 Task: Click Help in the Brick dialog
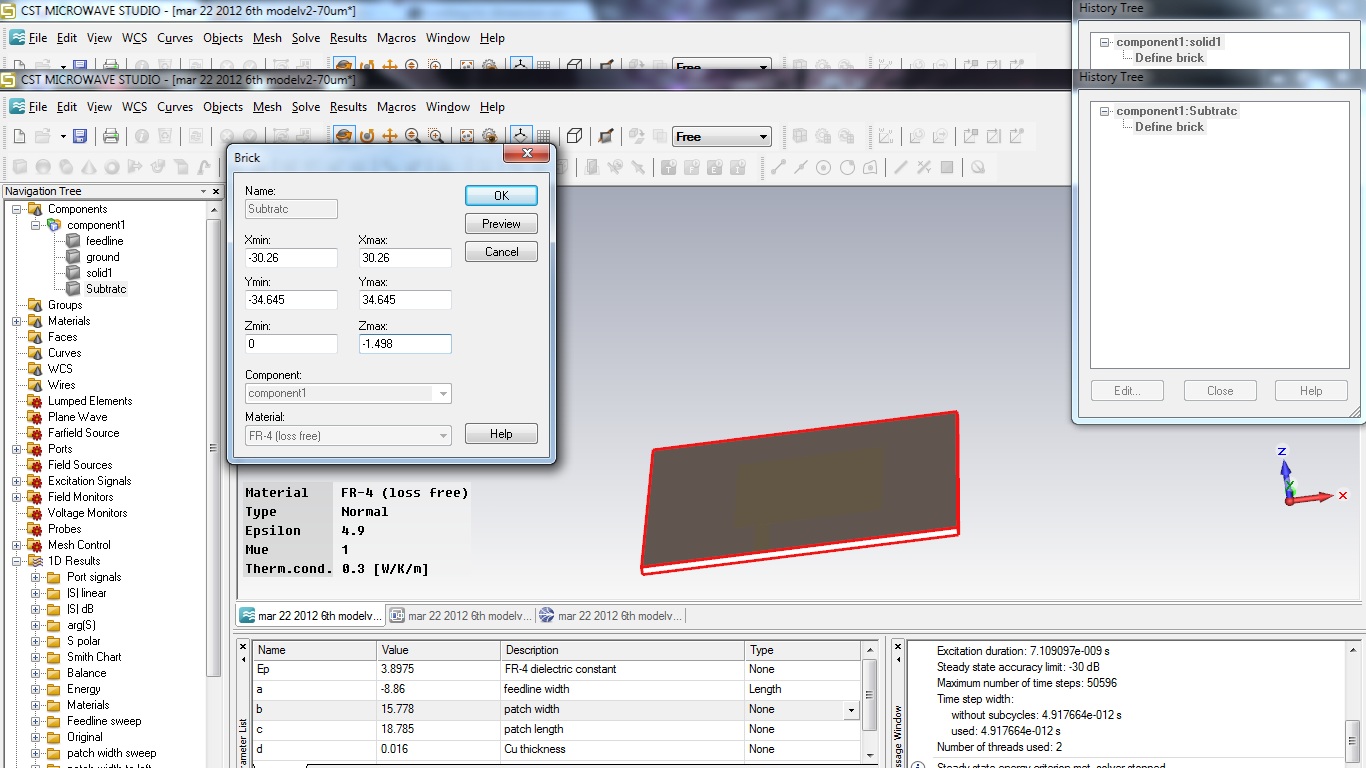click(501, 434)
